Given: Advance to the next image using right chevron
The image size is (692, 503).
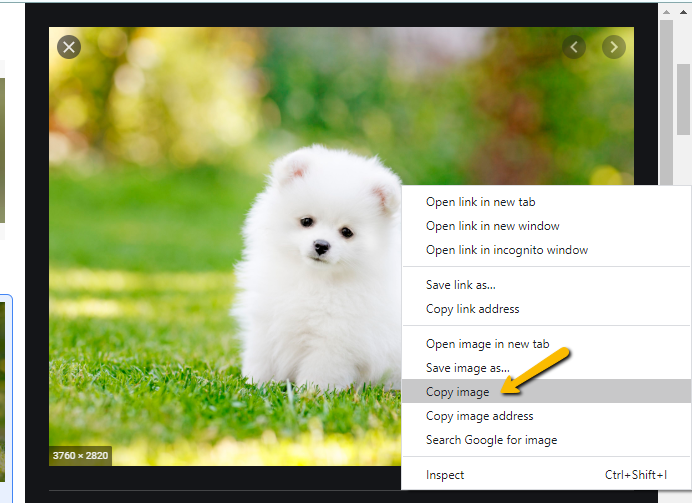Looking at the screenshot, I should [x=613, y=47].
